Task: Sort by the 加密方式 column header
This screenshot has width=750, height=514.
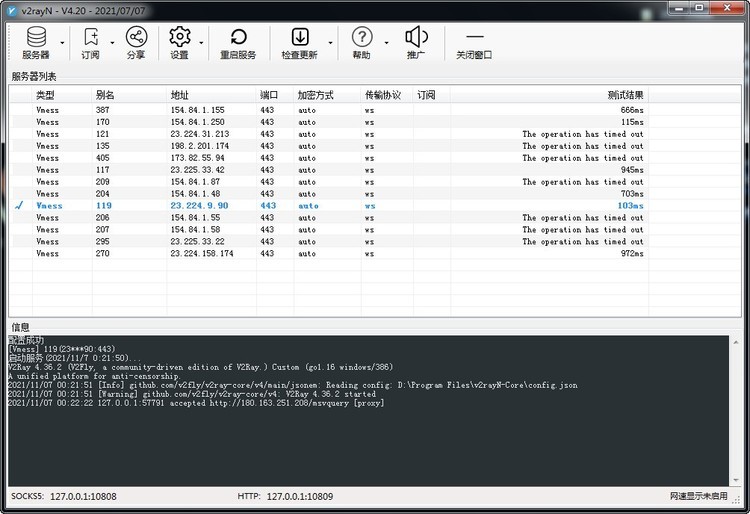Action: click(x=327, y=95)
